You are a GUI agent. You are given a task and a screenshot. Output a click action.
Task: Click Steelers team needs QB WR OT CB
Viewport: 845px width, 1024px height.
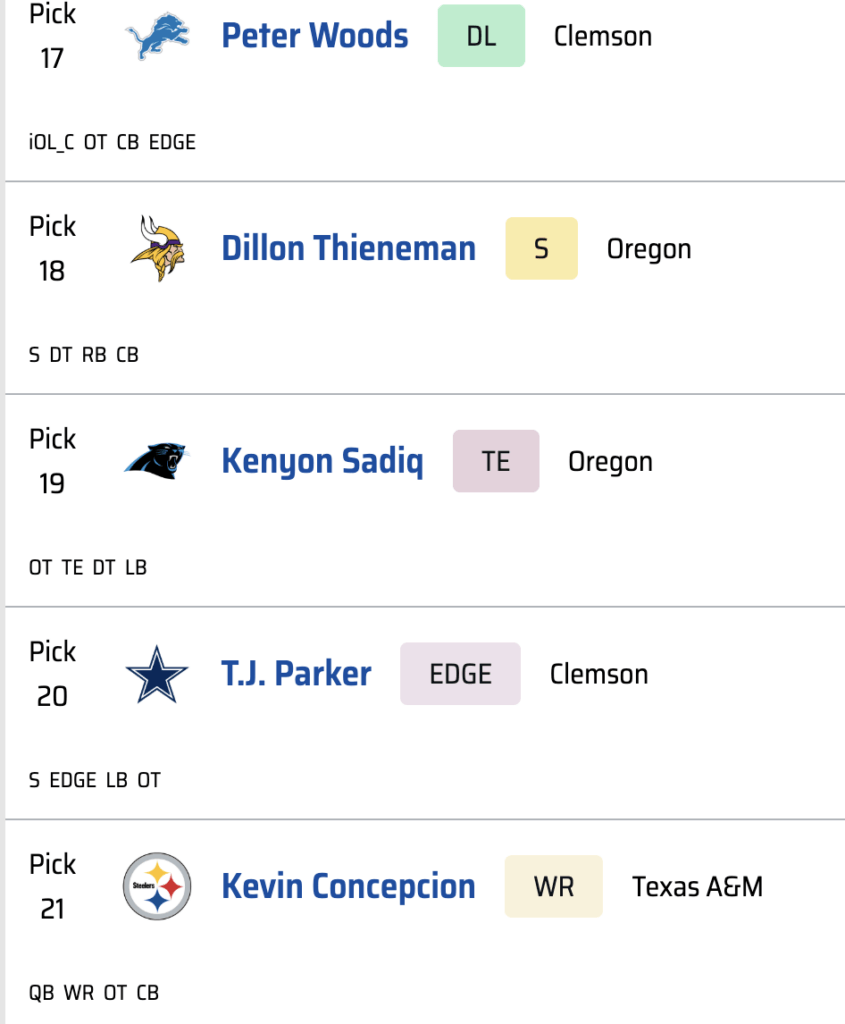pyautogui.click(x=93, y=993)
